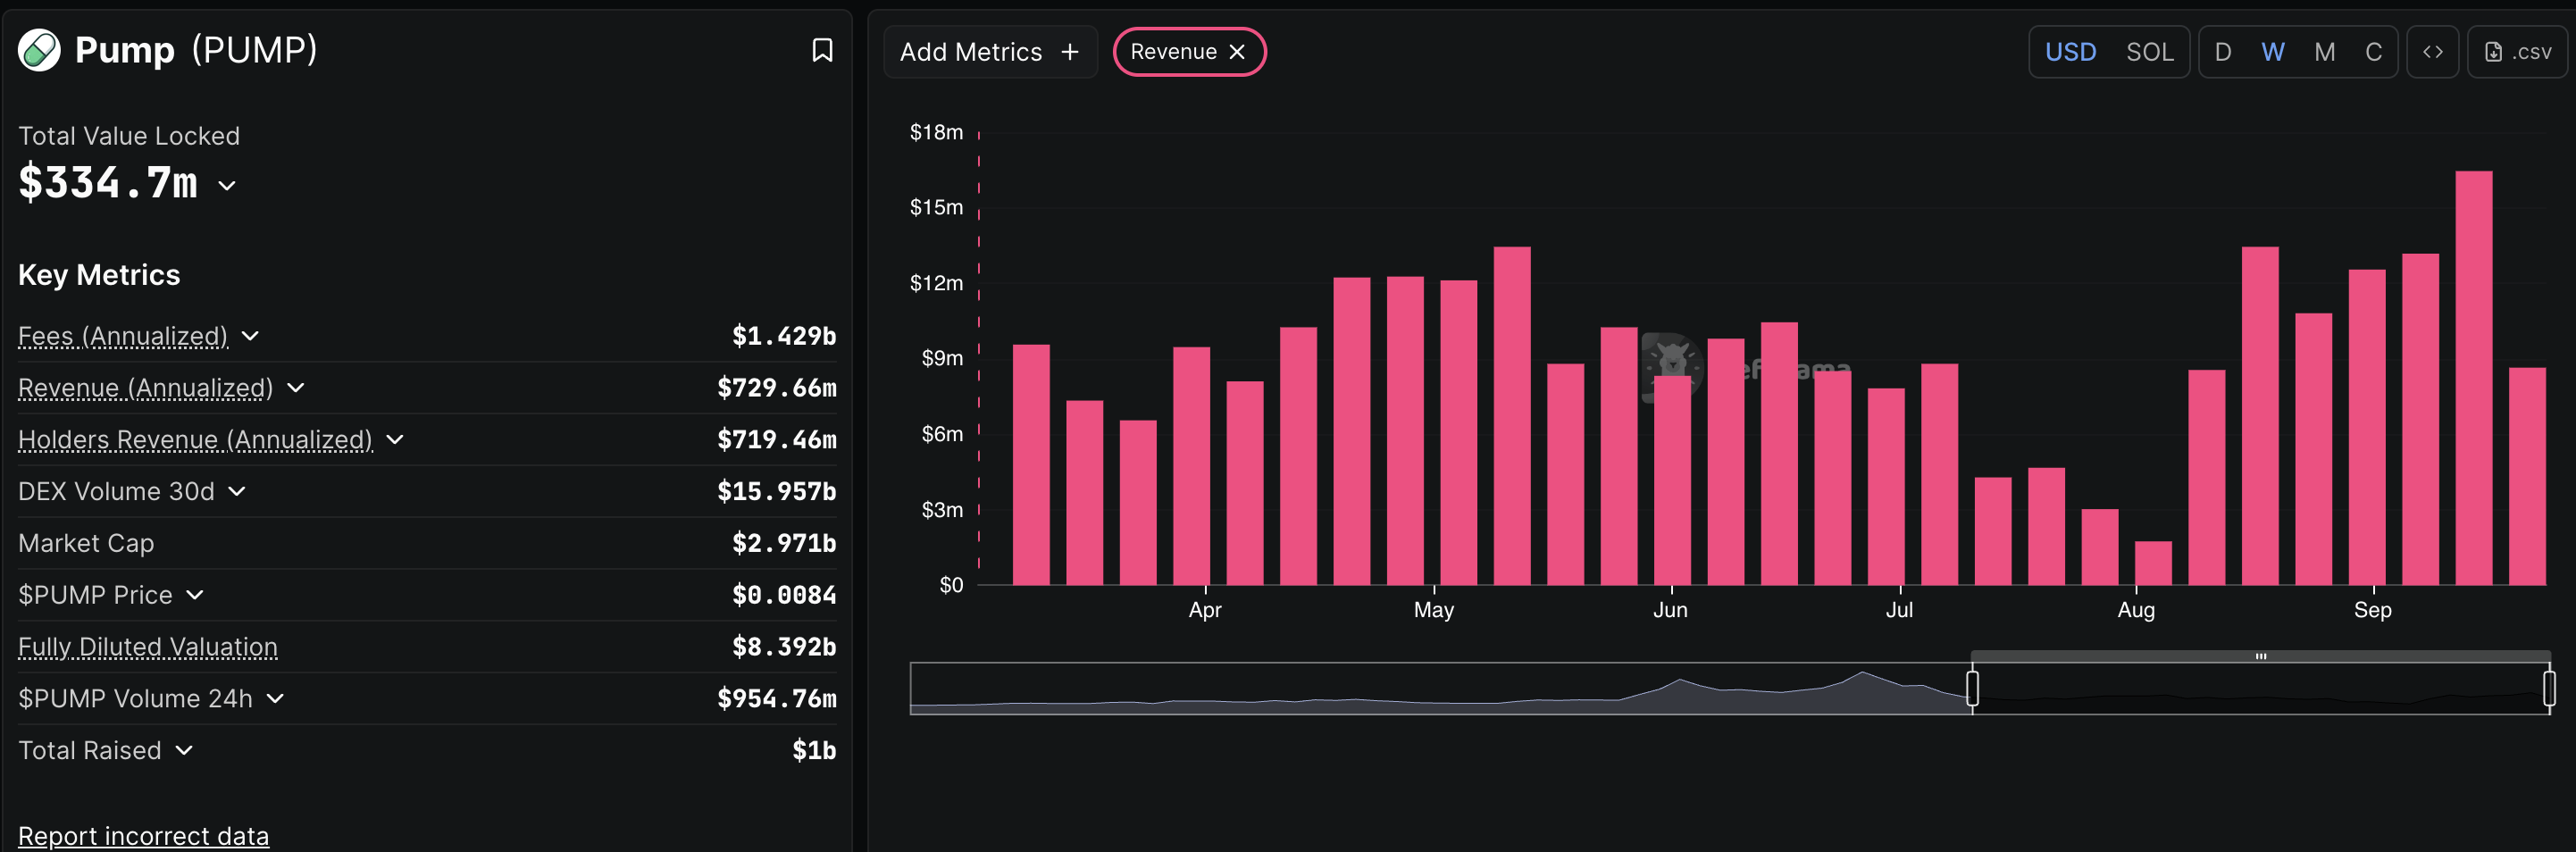Set chart interval to Daily (D)
This screenshot has height=852, width=2576.
coord(2222,52)
